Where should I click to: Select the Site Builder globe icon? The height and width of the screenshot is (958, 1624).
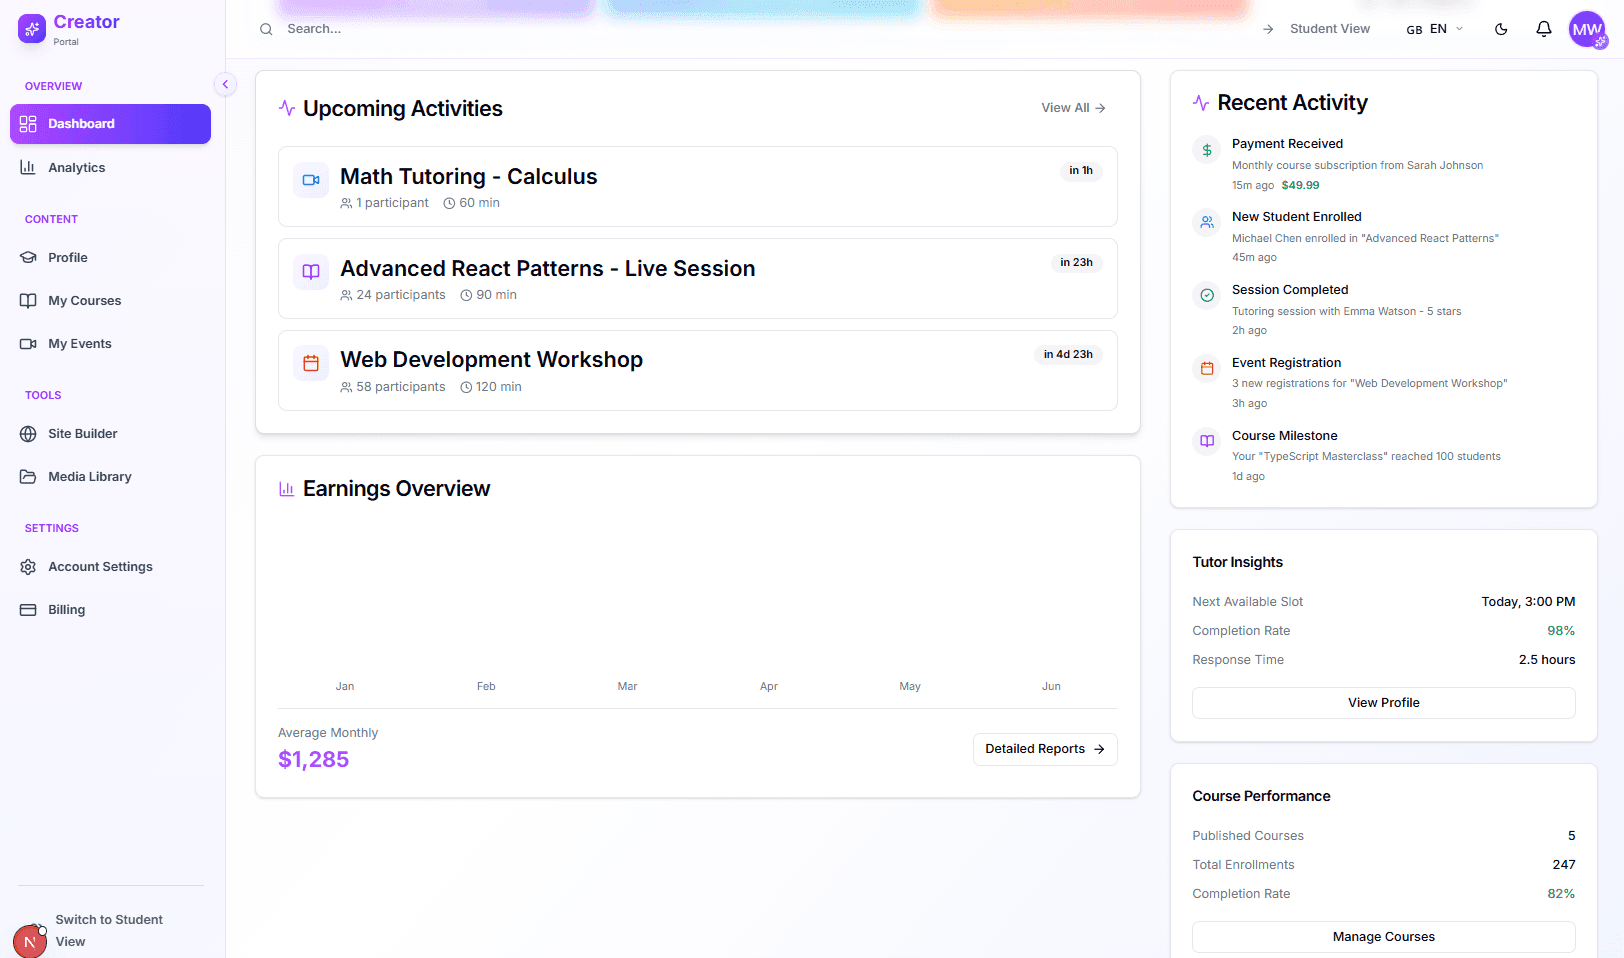[28, 433]
